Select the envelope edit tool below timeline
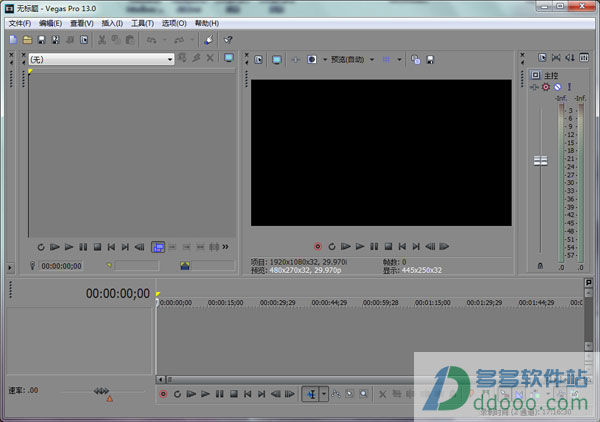The height and width of the screenshot is (422, 600). click(336, 394)
